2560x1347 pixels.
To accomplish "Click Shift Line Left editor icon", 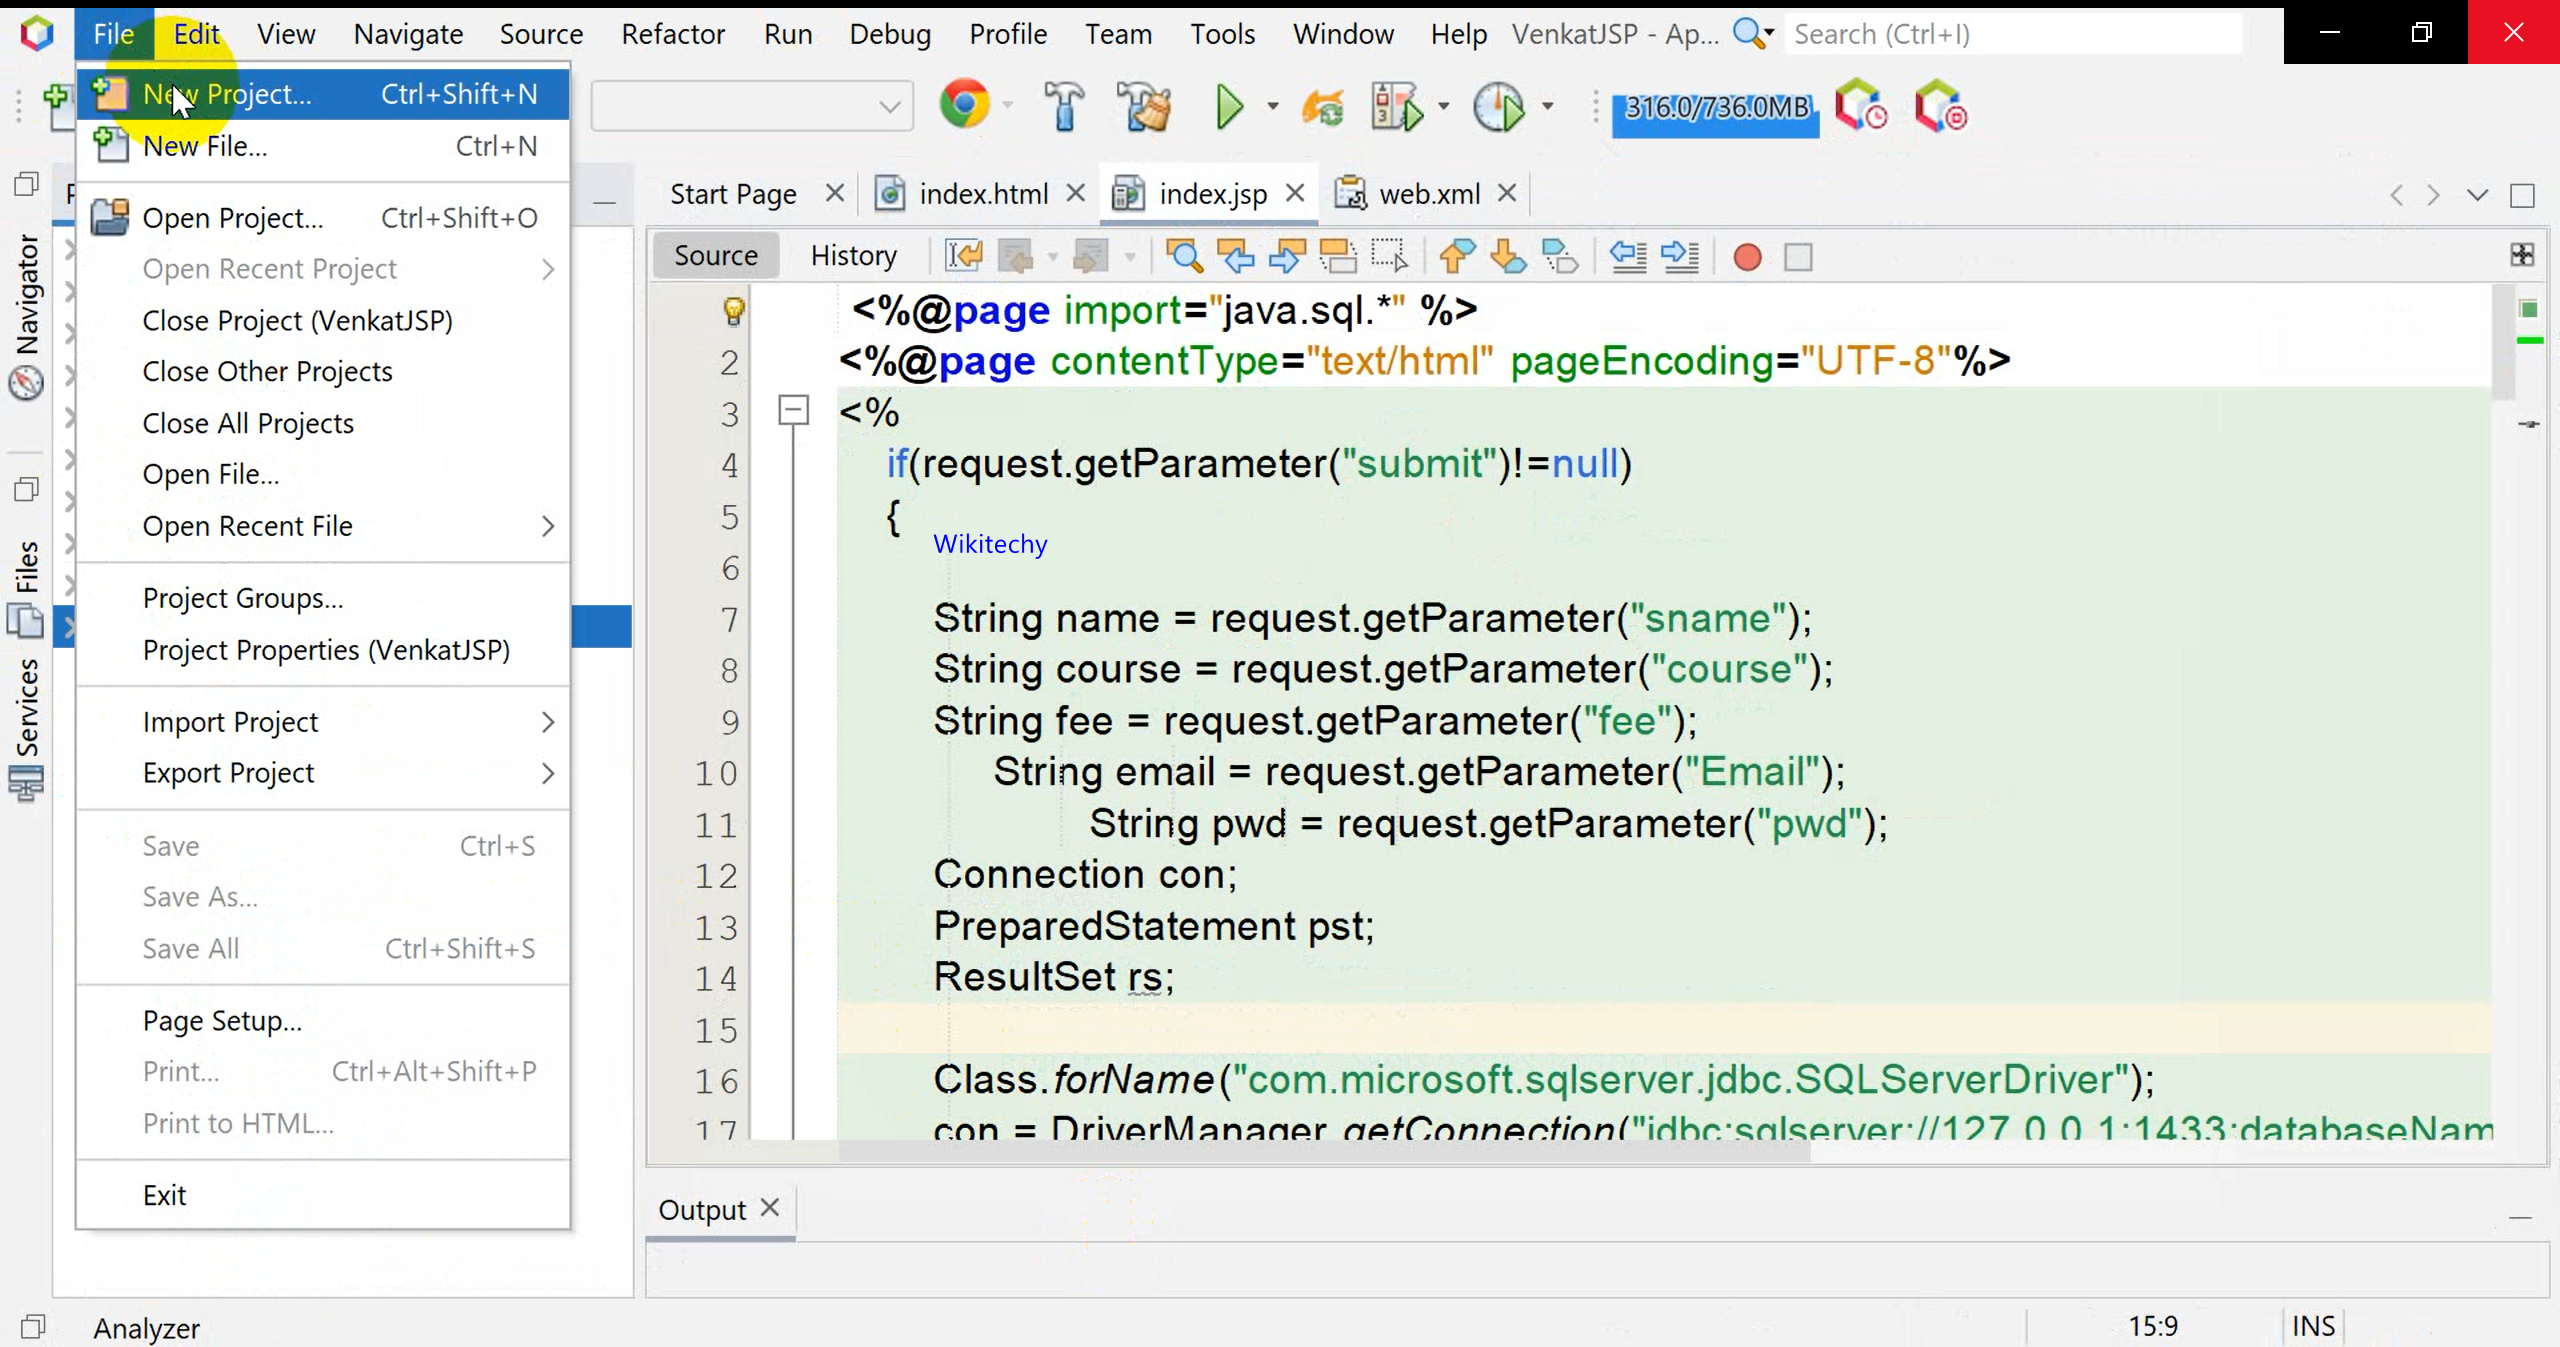I will (1628, 257).
